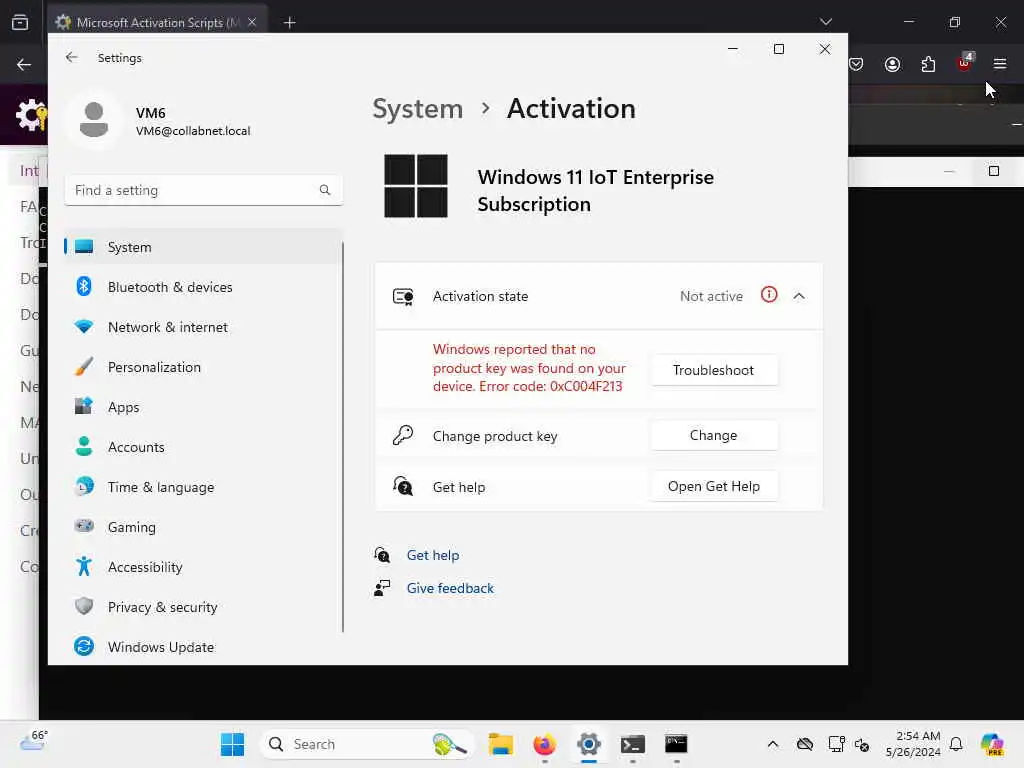Click the uBlock Origin extension icon

(964, 63)
